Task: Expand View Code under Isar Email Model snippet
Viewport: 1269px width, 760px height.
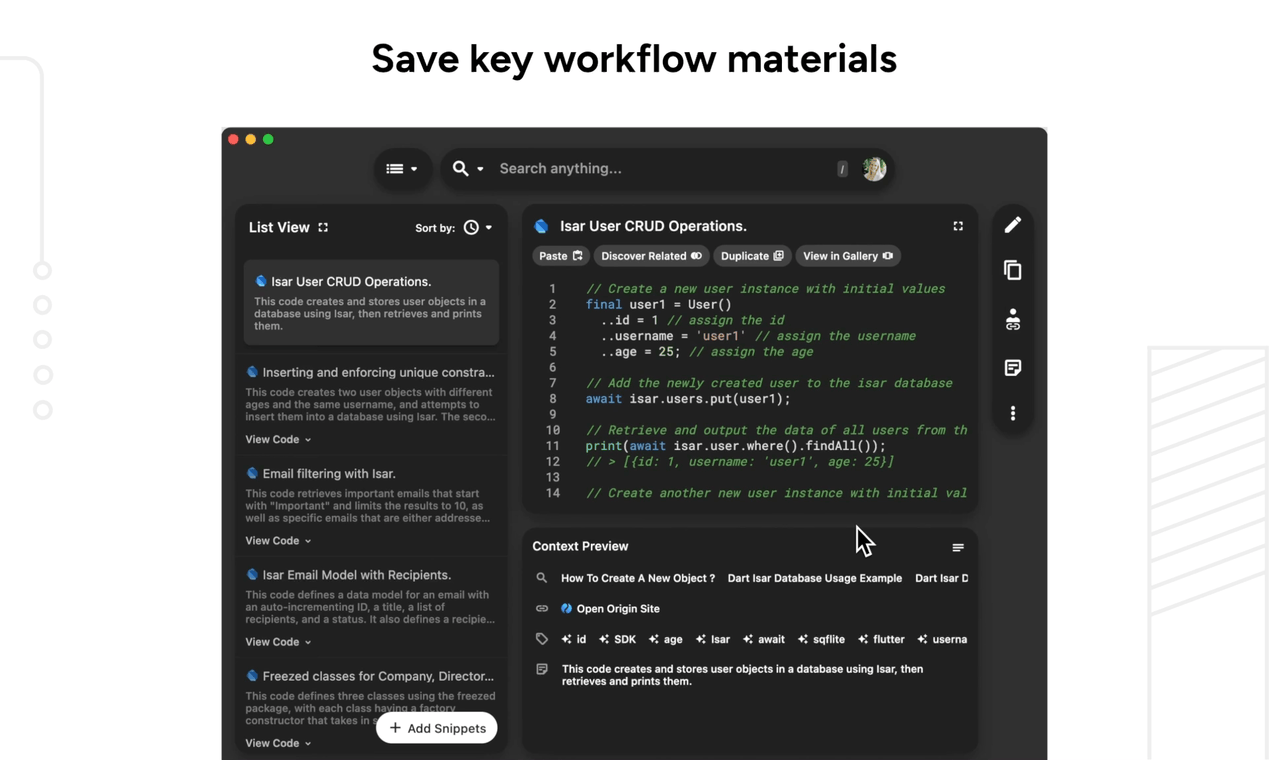Action: 278,642
